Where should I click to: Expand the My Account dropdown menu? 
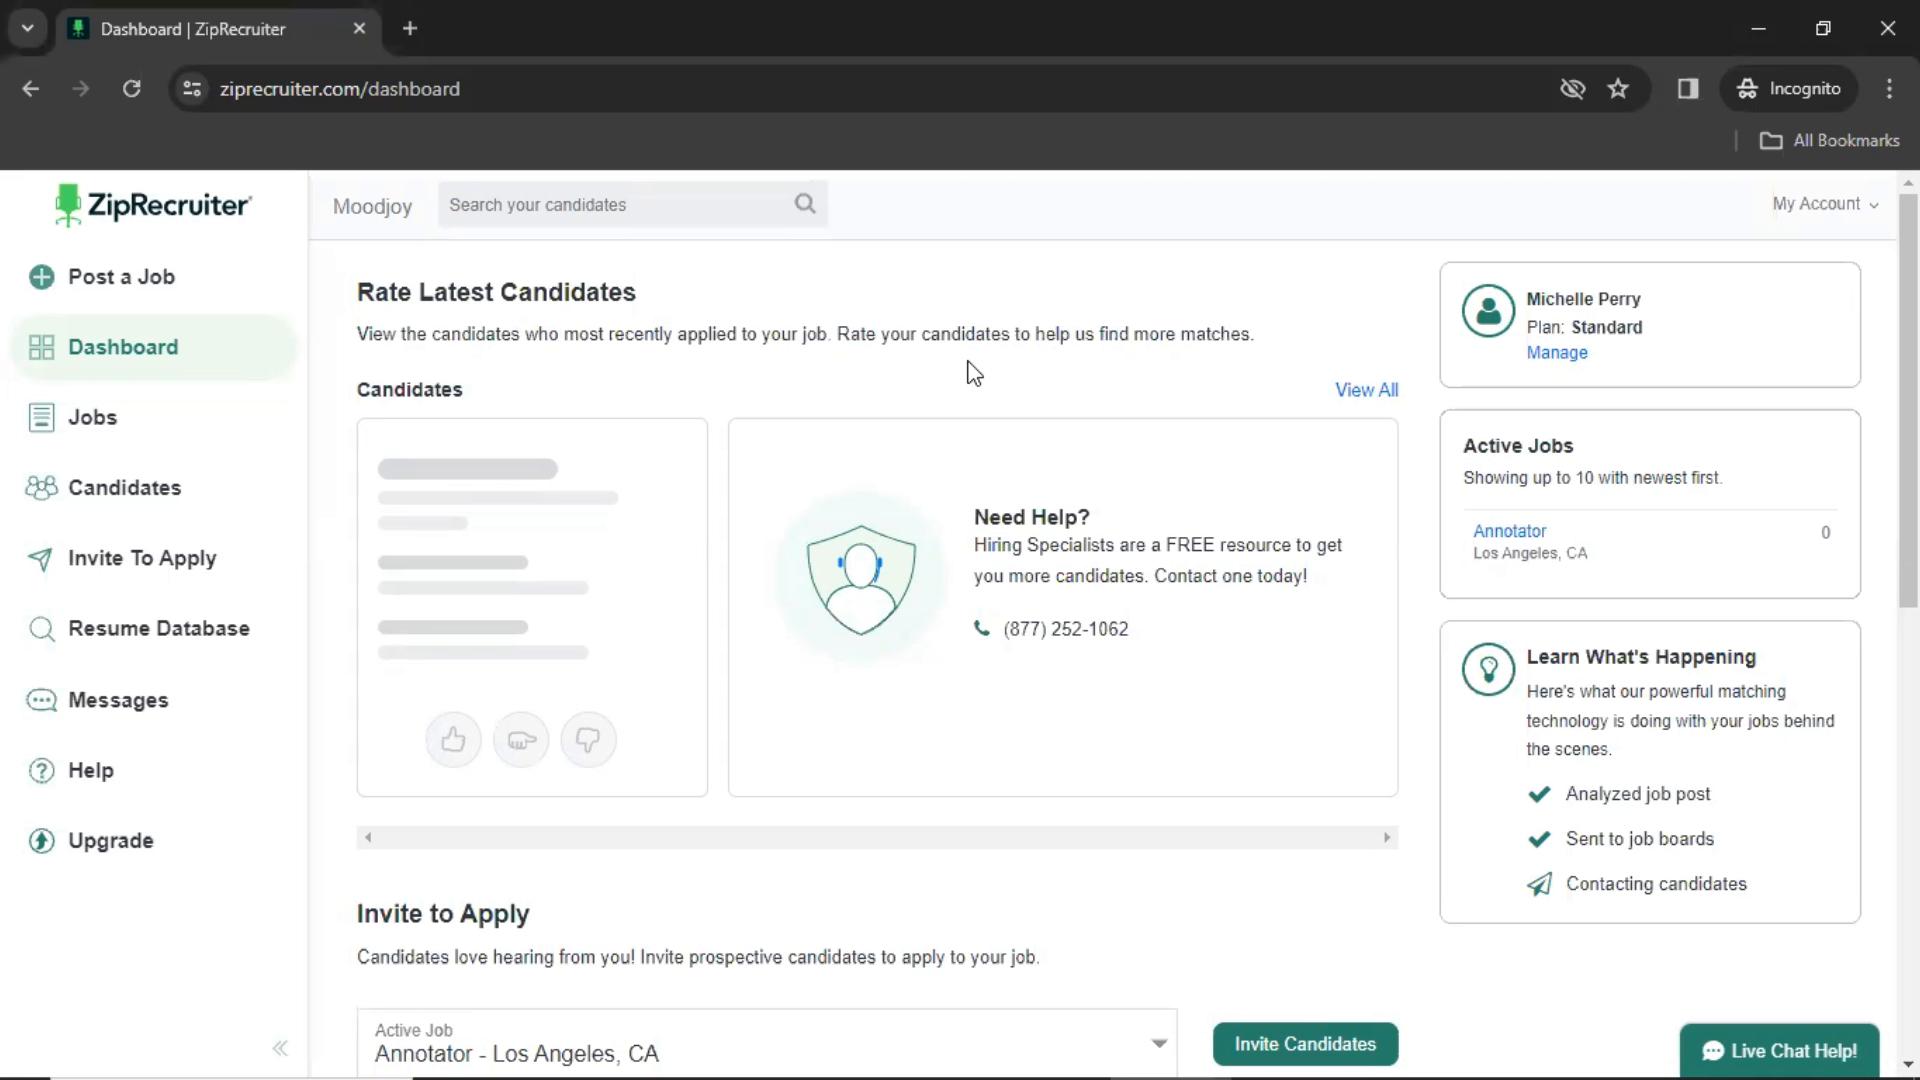(x=1825, y=203)
